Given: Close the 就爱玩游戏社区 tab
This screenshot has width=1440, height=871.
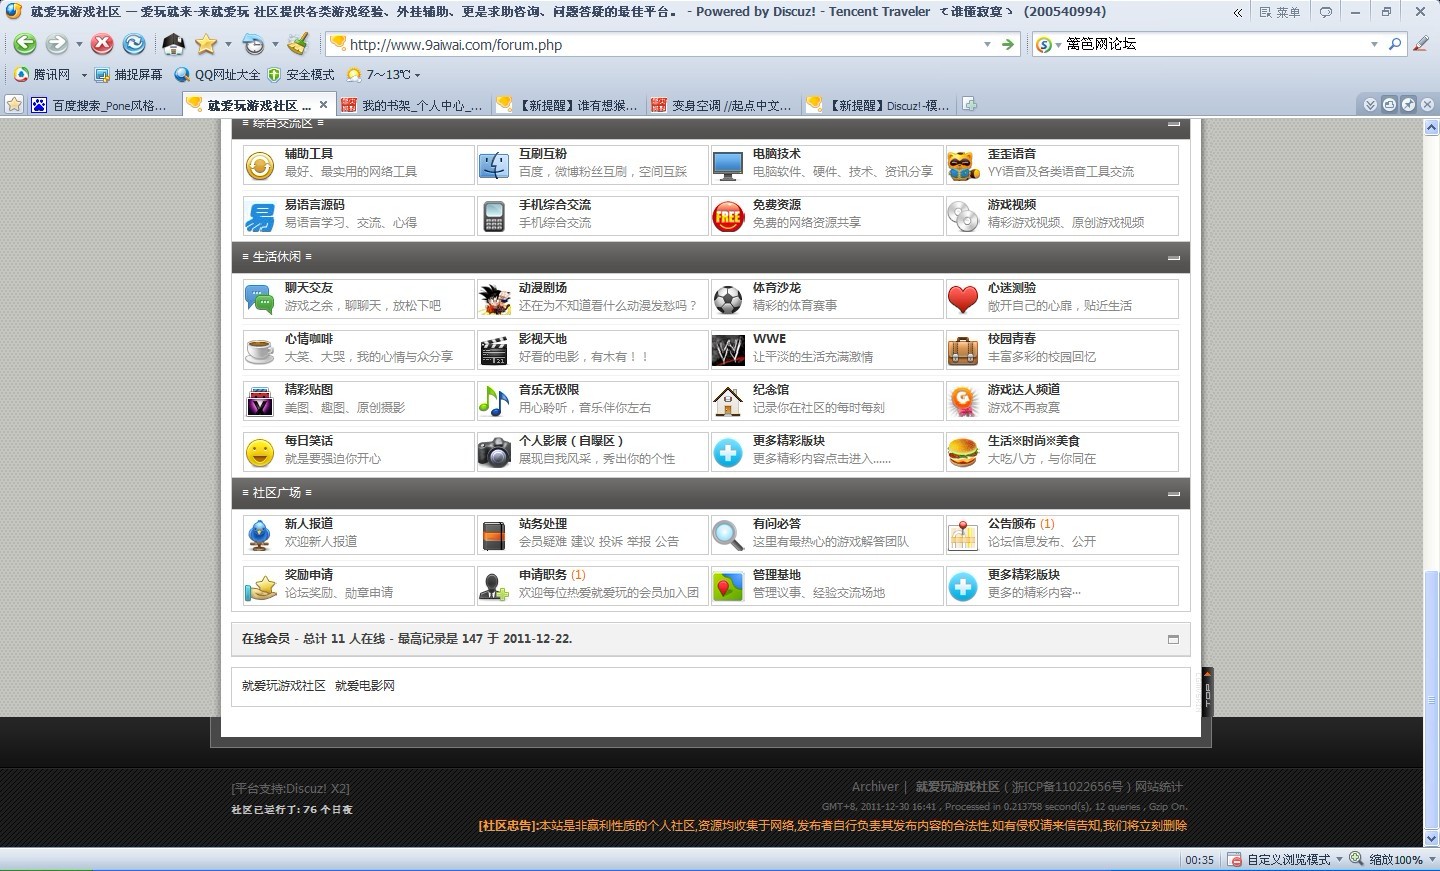Looking at the screenshot, I should point(323,104).
